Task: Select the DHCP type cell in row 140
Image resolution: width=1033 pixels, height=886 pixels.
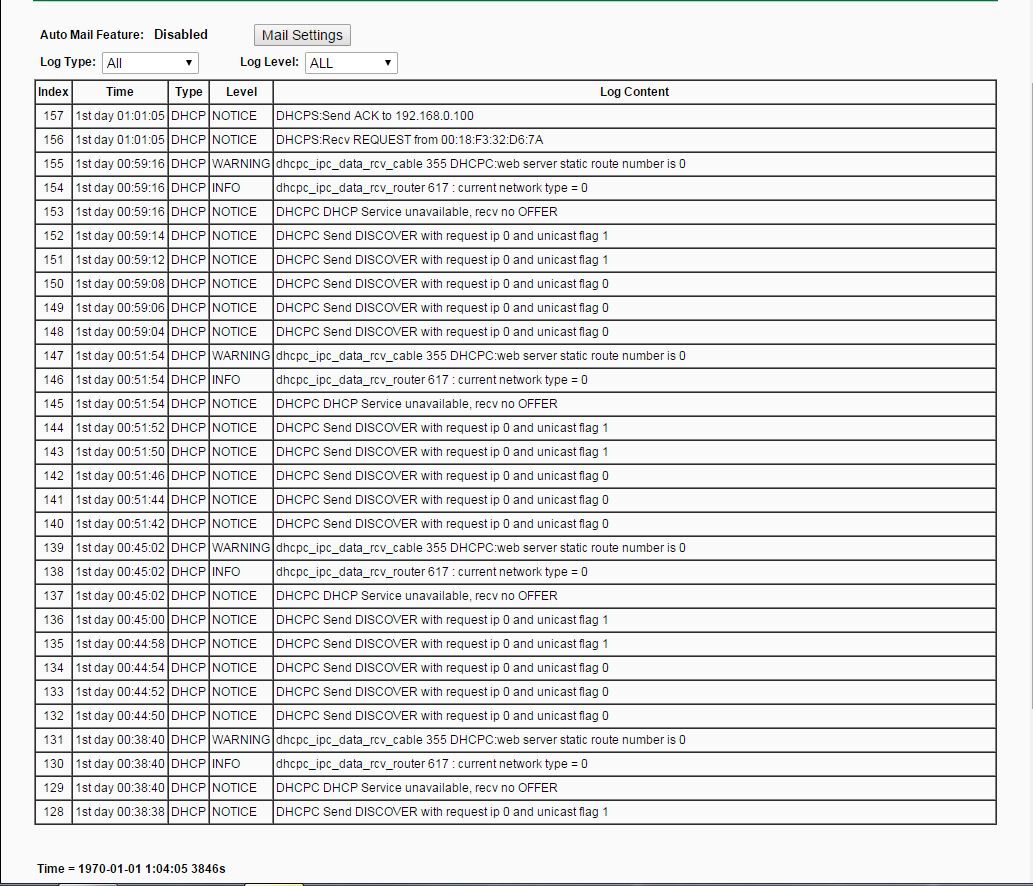Action: 188,524
